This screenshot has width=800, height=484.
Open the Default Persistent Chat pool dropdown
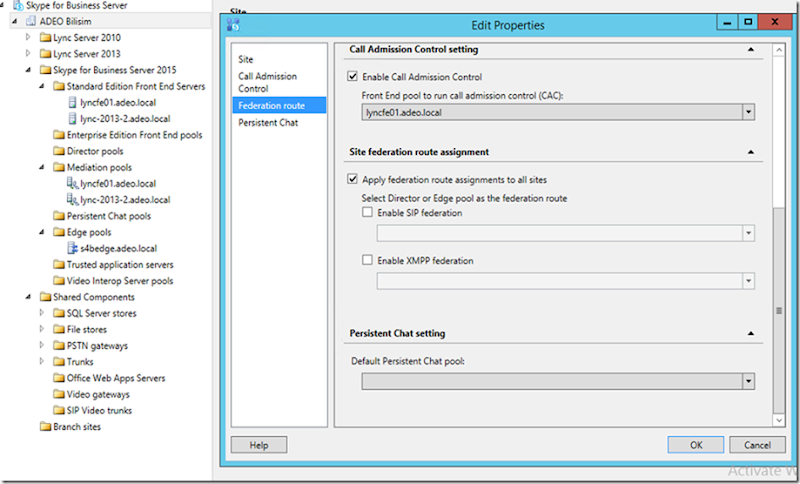coord(748,381)
